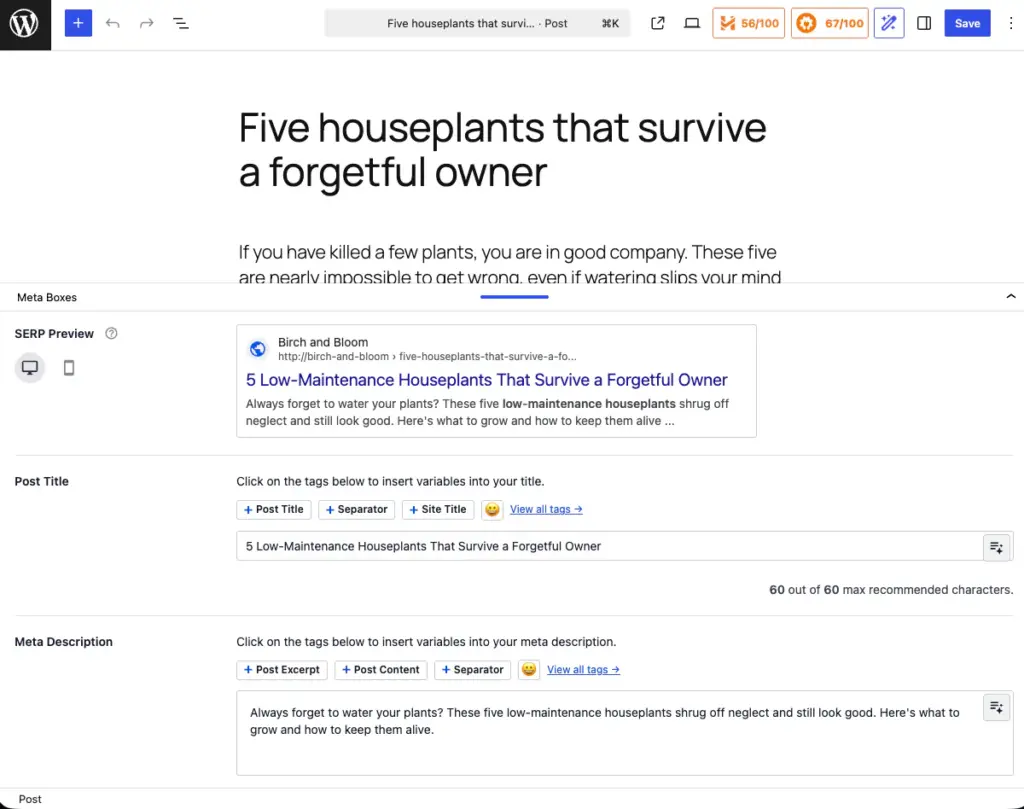Open the editor options menu

(1010, 24)
